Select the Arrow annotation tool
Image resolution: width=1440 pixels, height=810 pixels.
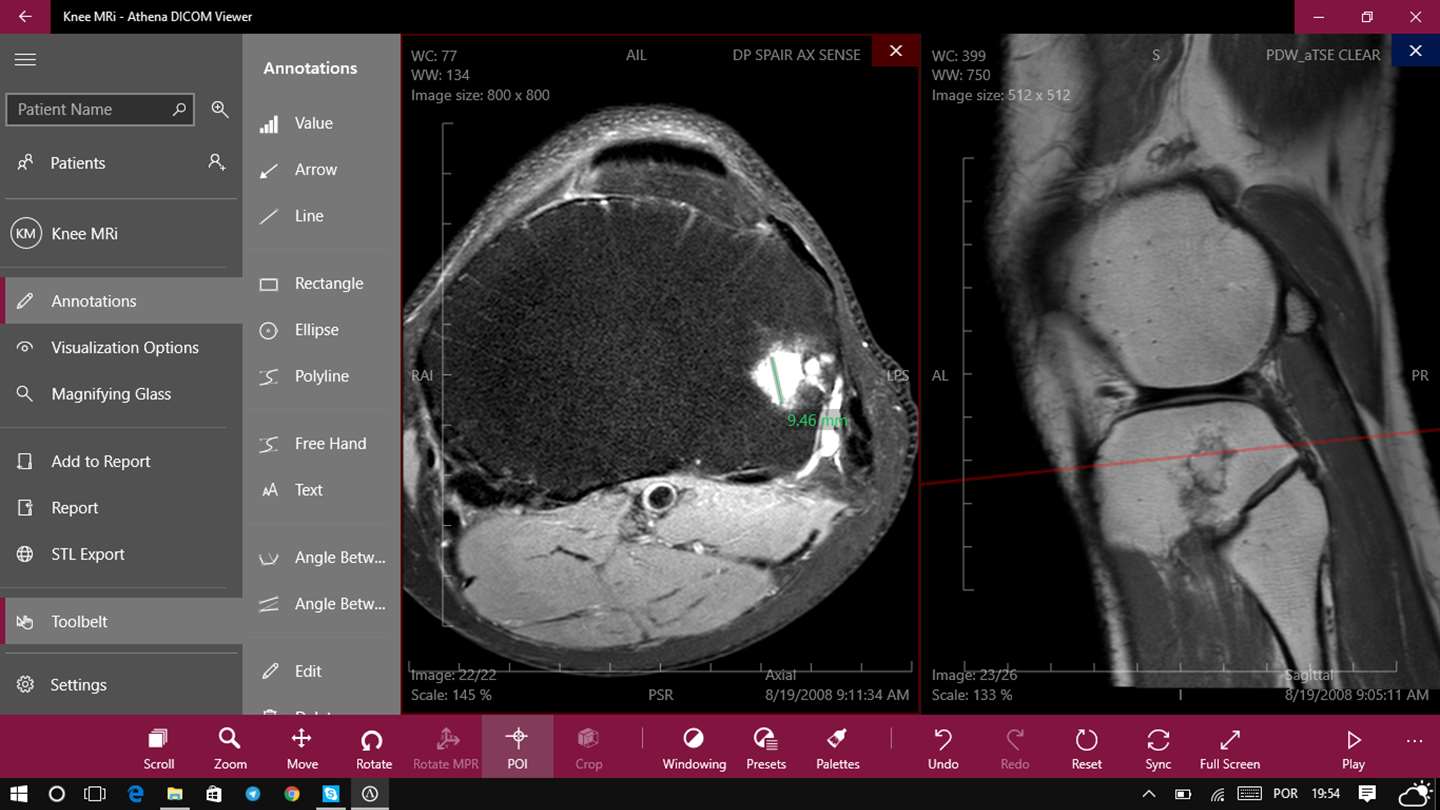(321, 170)
